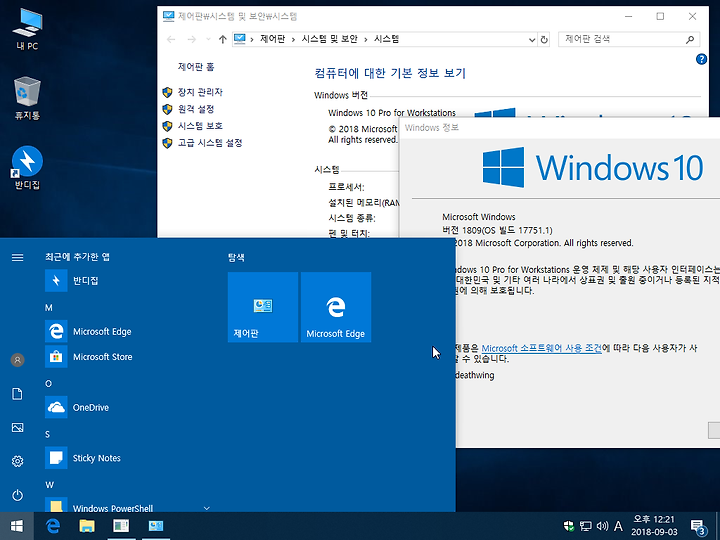Click the Start button on the taskbar
This screenshot has height=540, width=720.
[x=17, y=526]
